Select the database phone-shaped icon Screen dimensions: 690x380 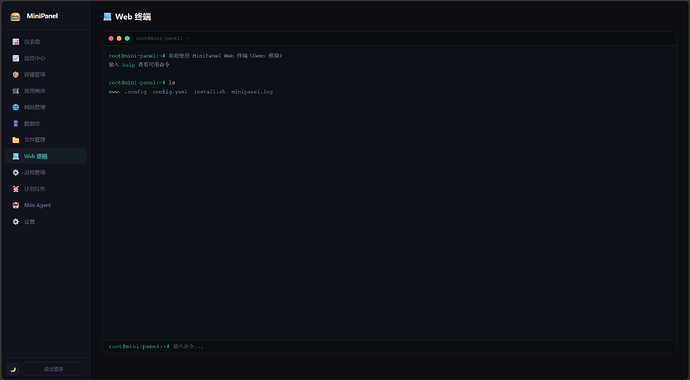(16, 124)
